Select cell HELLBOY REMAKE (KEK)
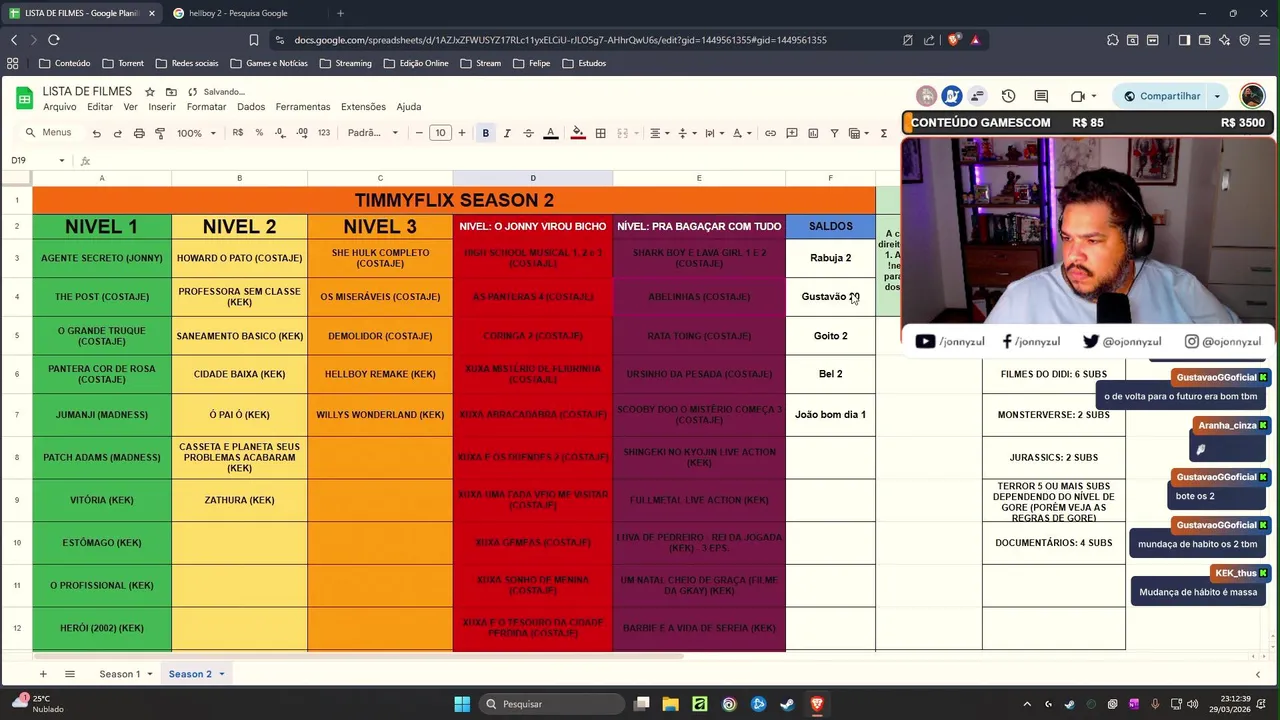The height and width of the screenshot is (720, 1280). tap(380, 374)
